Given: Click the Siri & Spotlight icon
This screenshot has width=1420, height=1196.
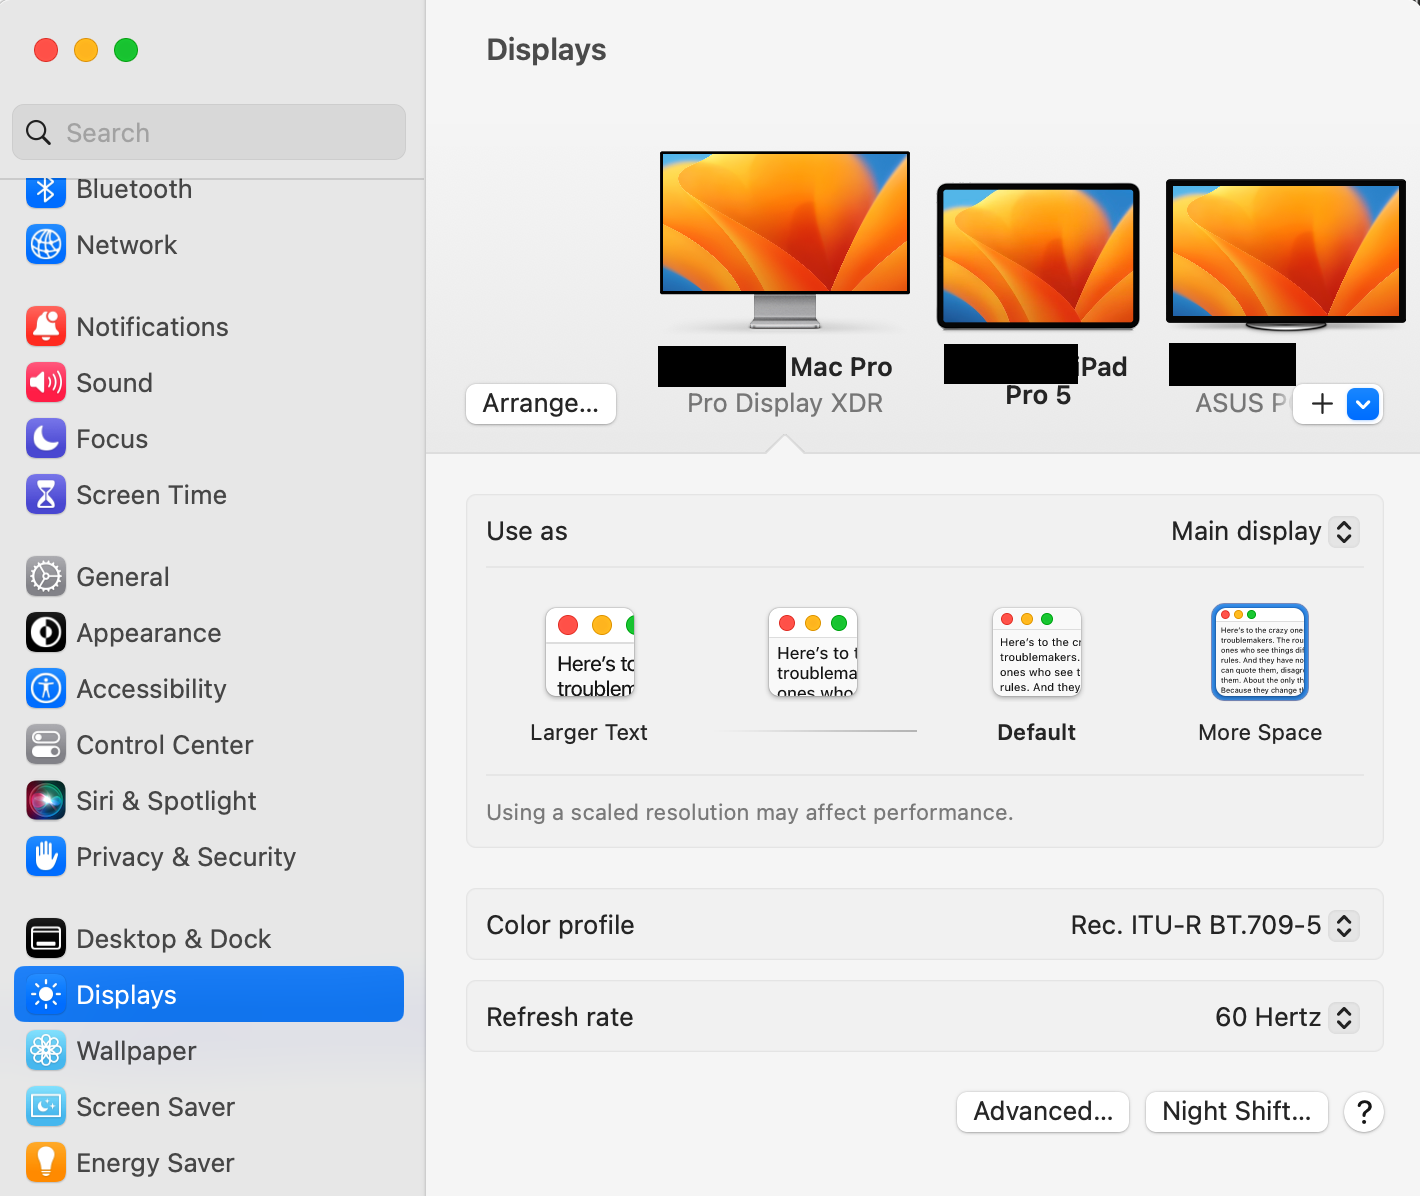Looking at the screenshot, I should click(46, 801).
